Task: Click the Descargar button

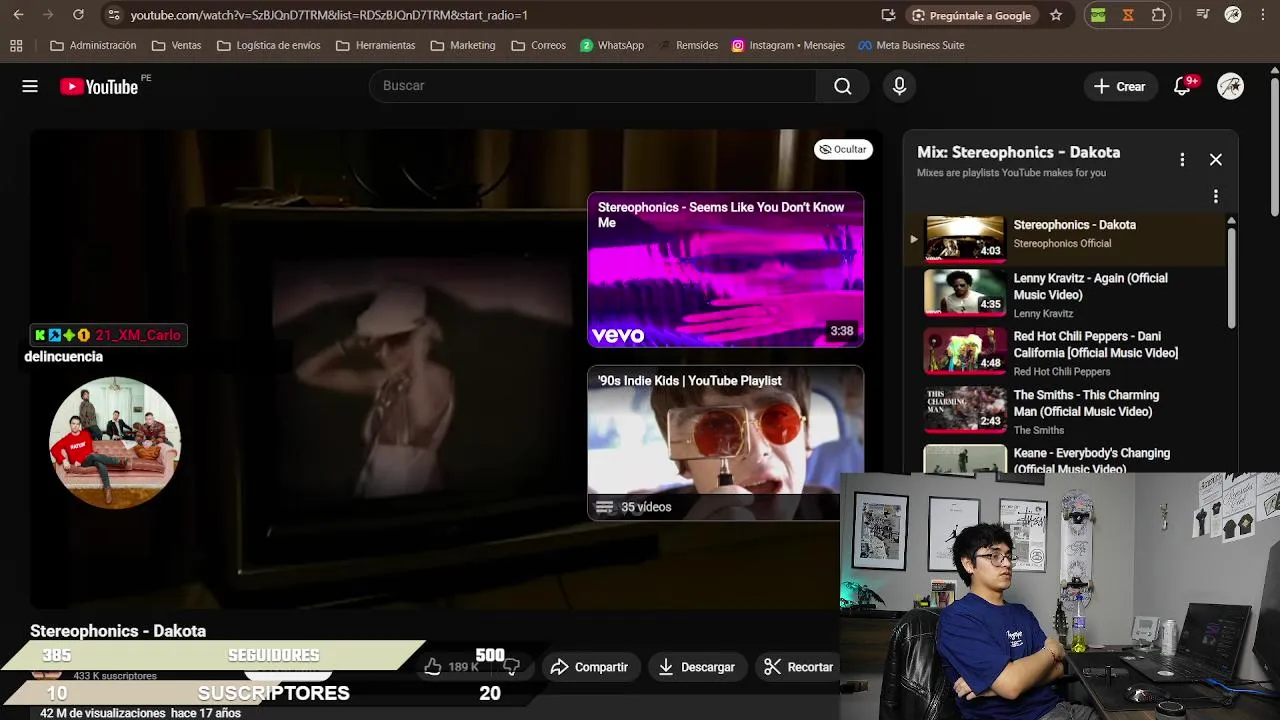Action: pyautogui.click(x=697, y=667)
